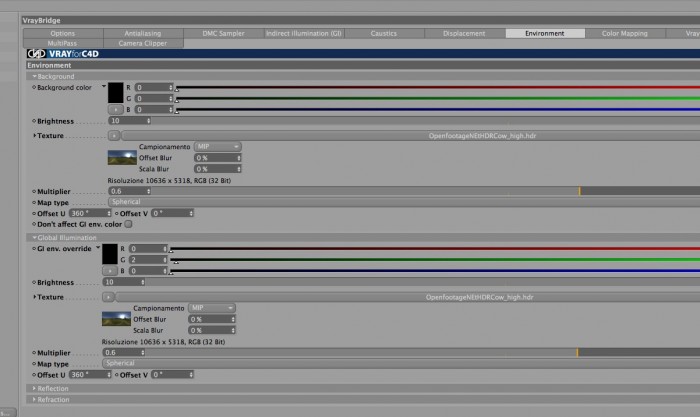The image size is (700, 417).
Task: Click the Global Illumination Multiplier slider bar
Action: pos(423,353)
